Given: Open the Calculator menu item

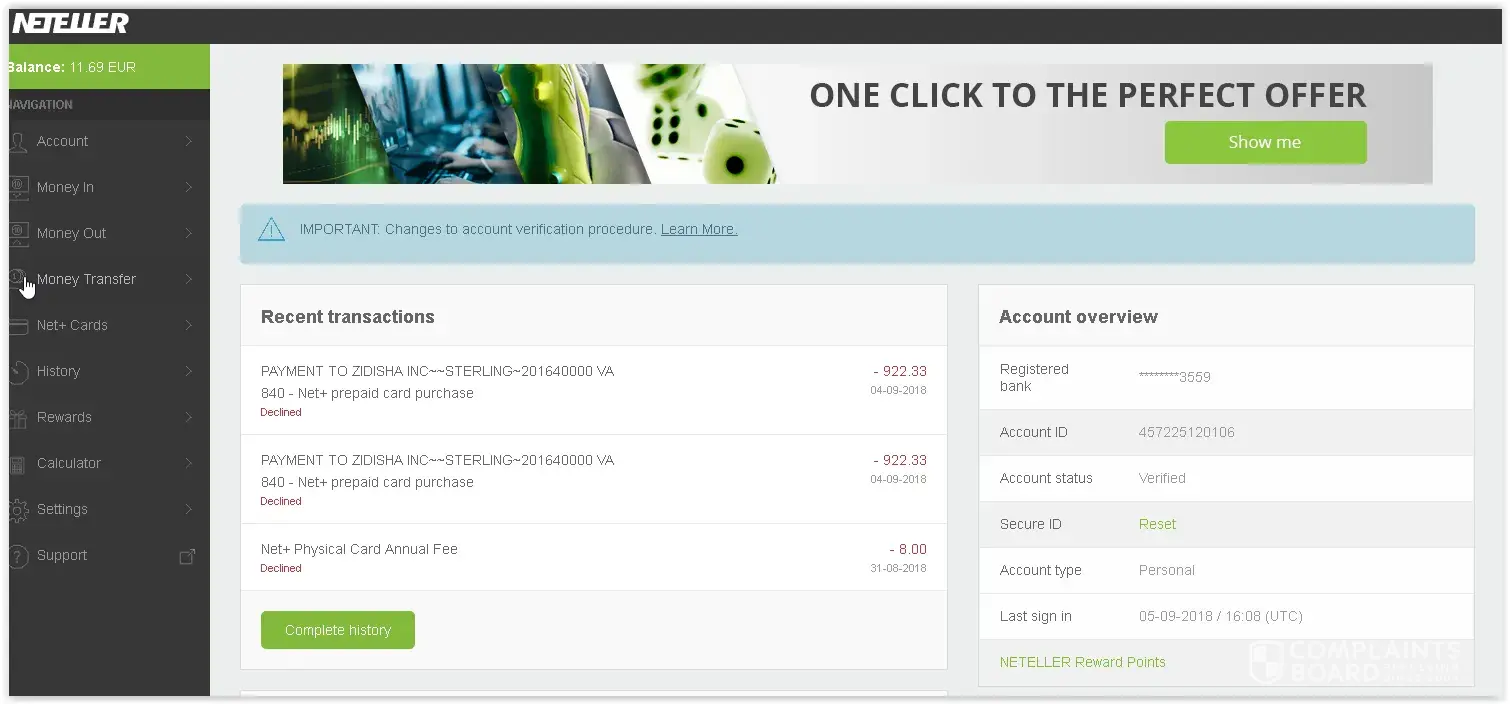Looking at the screenshot, I should click(x=69, y=463).
